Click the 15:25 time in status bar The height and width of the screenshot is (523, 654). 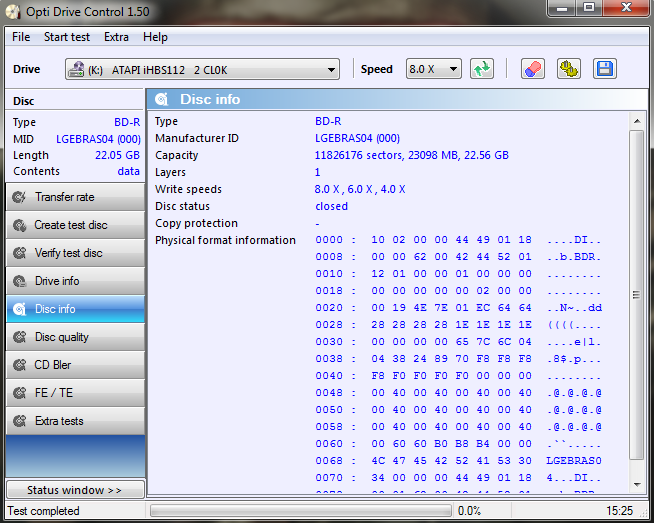[619, 511]
